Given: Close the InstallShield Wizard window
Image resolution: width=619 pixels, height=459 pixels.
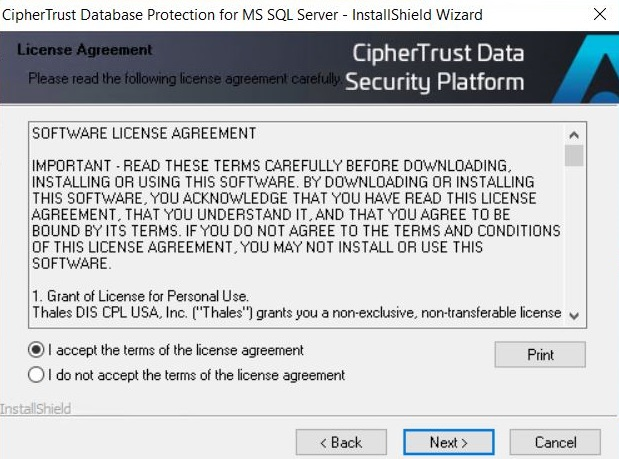Looking at the screenshot, I should (x=600, y=15).
